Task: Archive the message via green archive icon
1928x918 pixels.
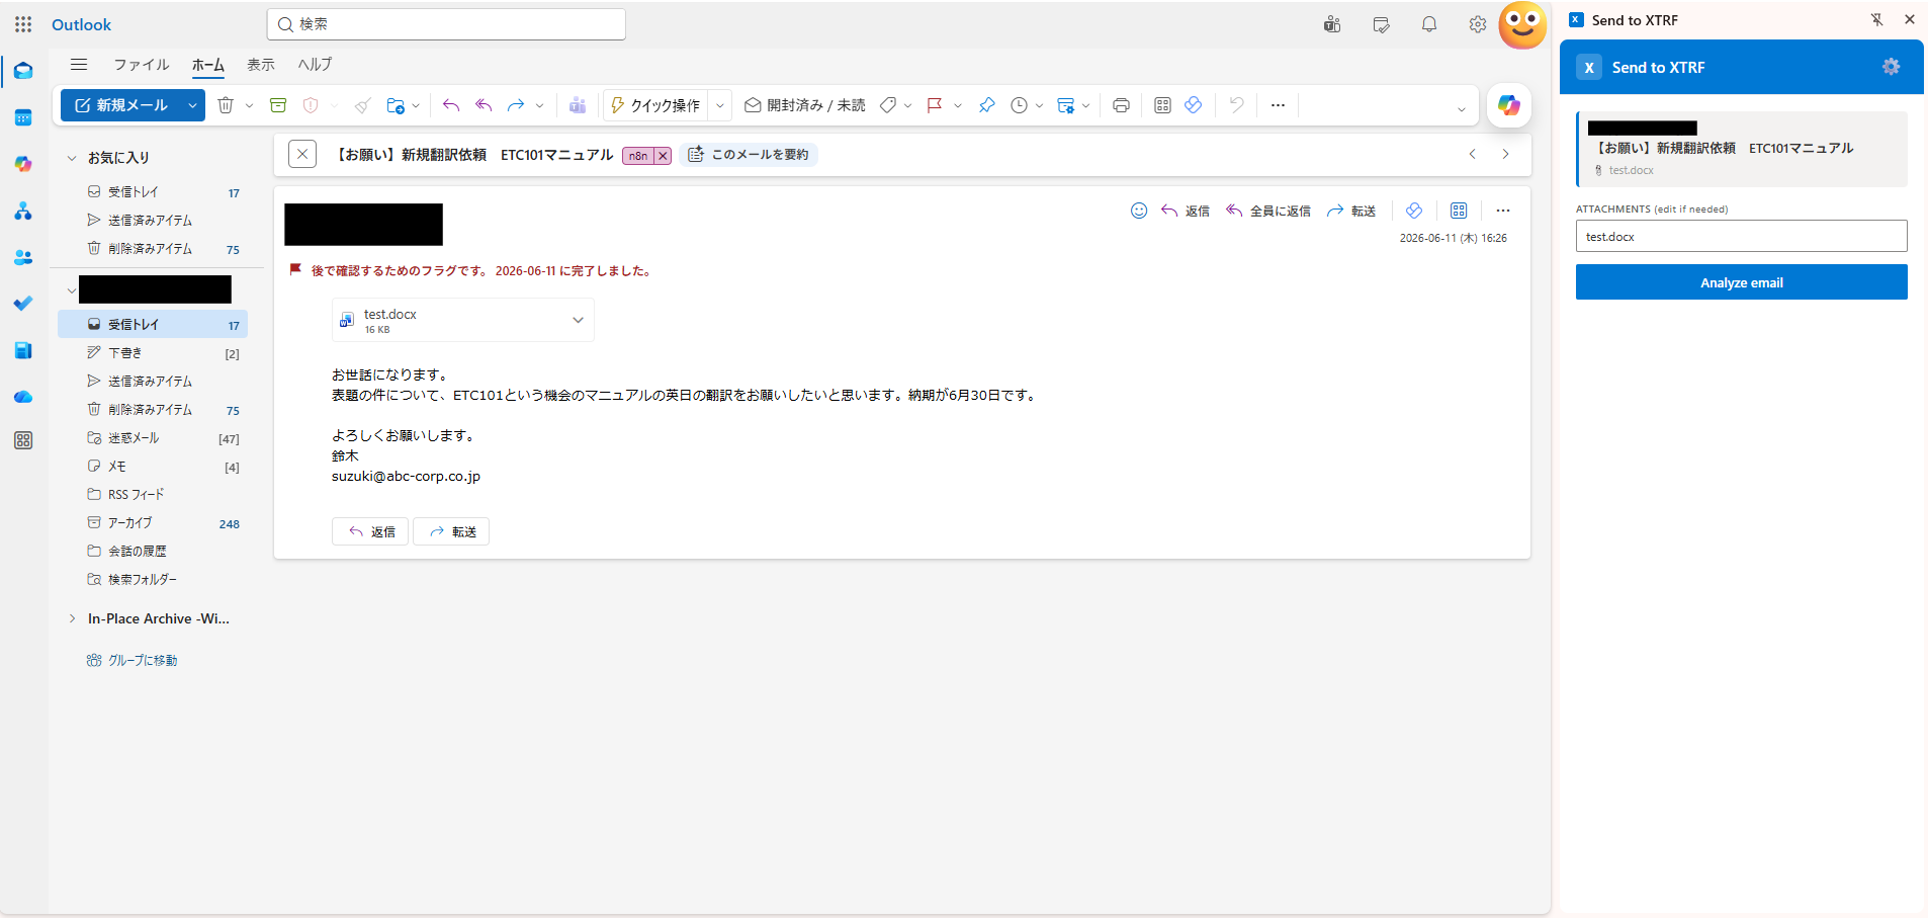Action: (x=278, y=105)
